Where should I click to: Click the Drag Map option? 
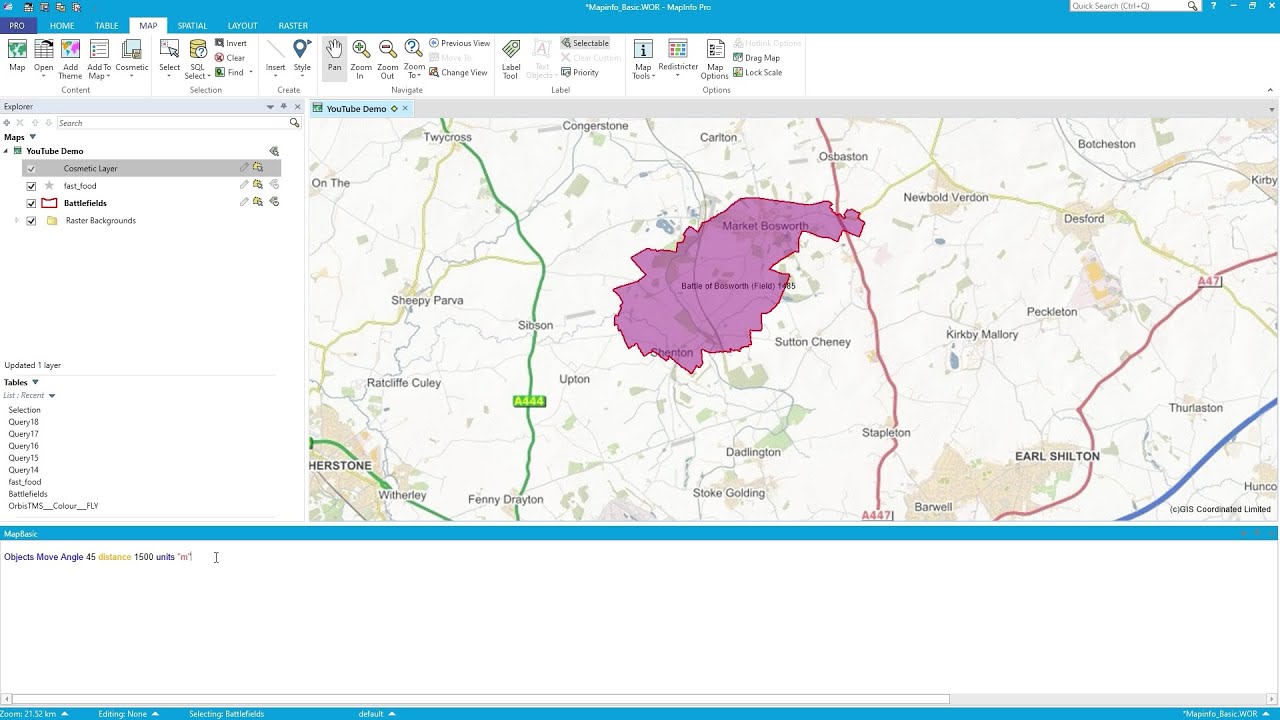click(x=756, y=58)
